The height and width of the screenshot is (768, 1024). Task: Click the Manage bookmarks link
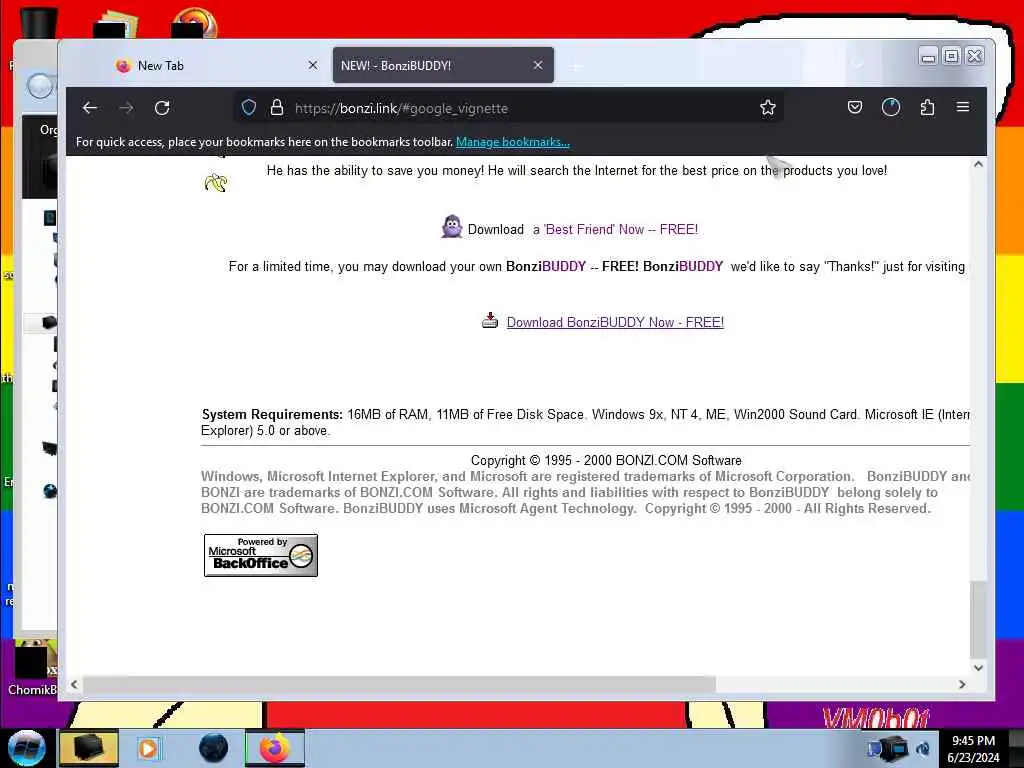513,142
